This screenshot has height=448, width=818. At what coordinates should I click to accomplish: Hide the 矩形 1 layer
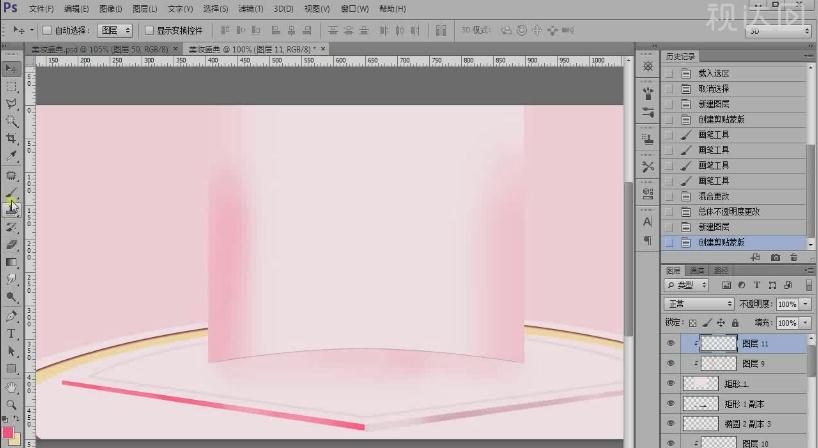pyautogui.click(x=670, y=384)
